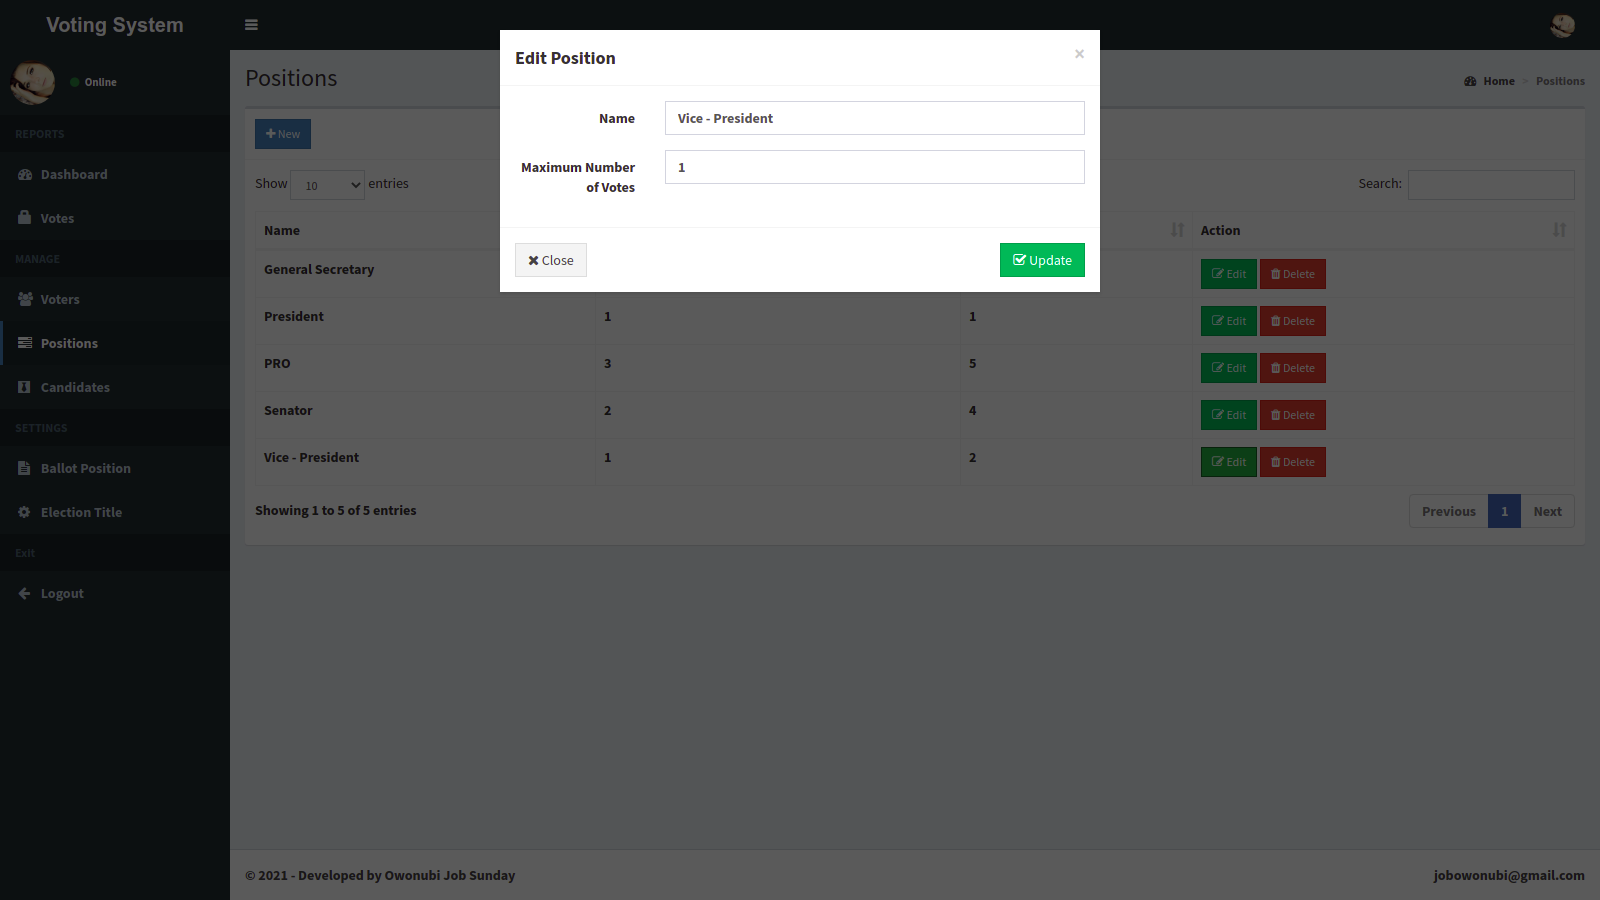Click the Ballot Position document icon
Image resolution: width=1600 pixels, height=900 pixels.
[24, 468]
